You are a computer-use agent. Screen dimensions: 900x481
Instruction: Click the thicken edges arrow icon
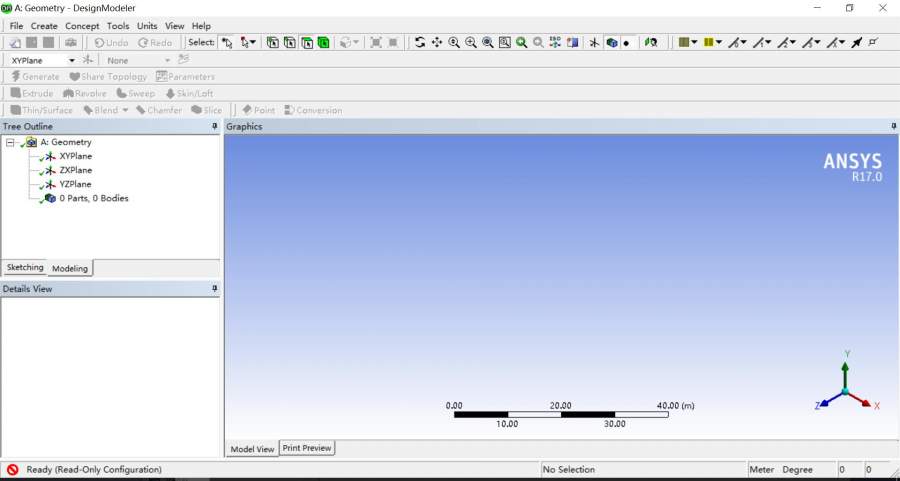pyautogui.click(x=857, y=42)
